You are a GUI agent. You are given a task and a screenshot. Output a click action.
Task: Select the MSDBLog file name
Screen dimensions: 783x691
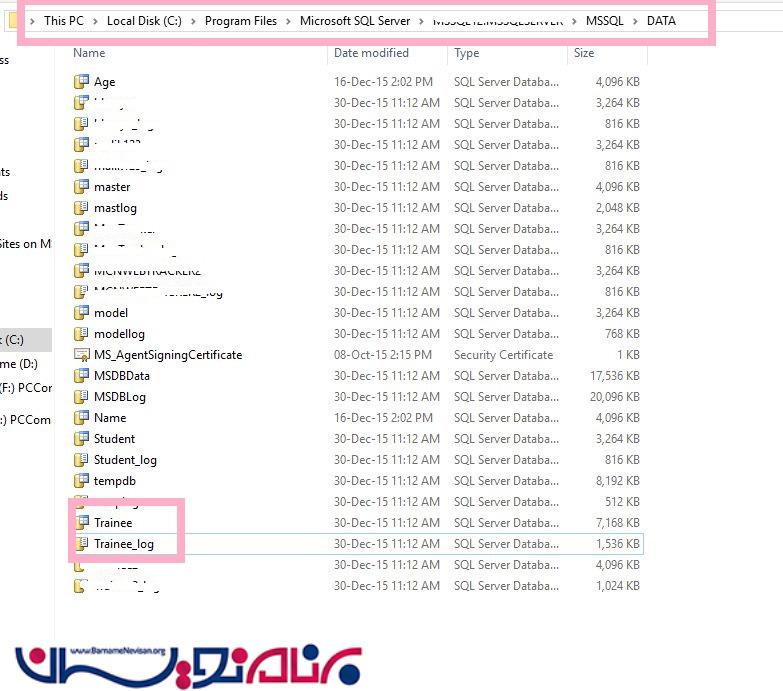click(120, 397)
